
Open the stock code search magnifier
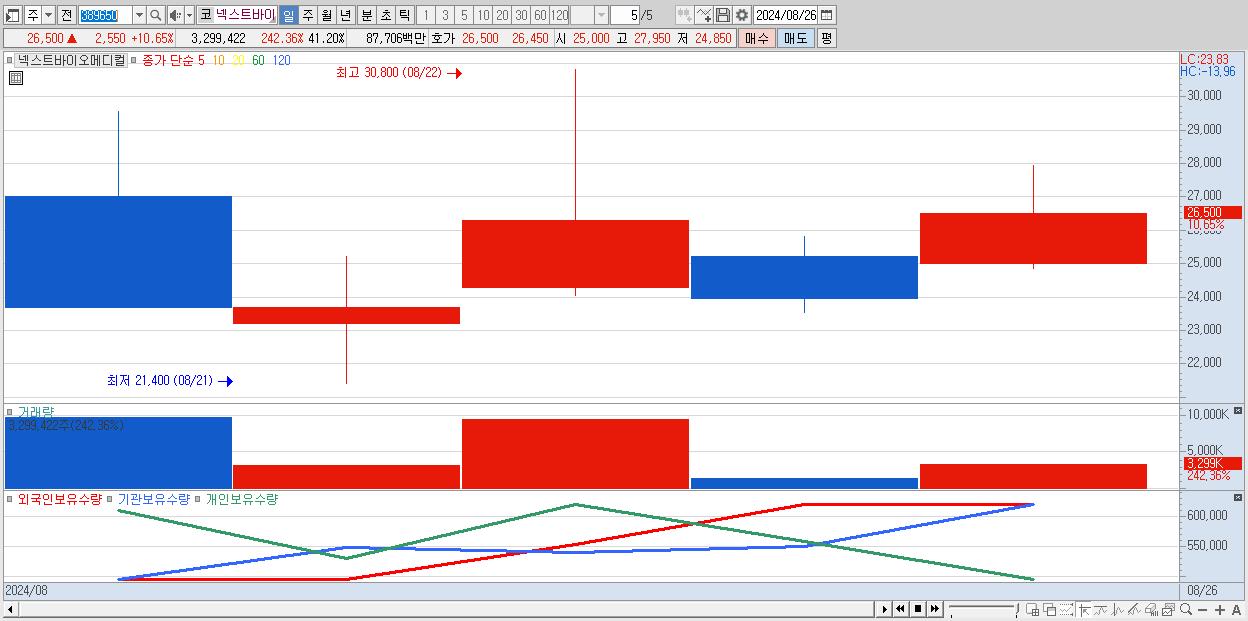tap(155, 15)
